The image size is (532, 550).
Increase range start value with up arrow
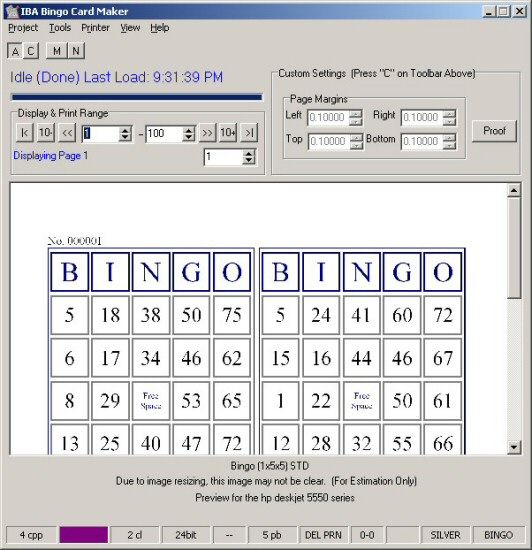(125, 130)
